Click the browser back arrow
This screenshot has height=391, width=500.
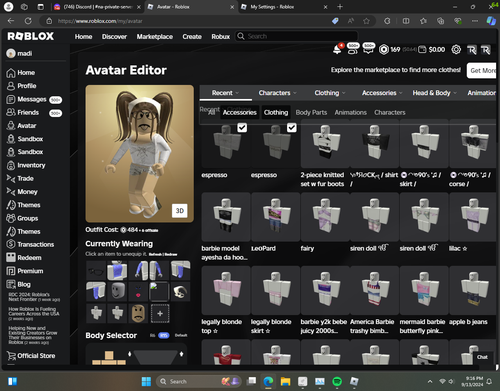pyautogui.click(x=11, y=21)
